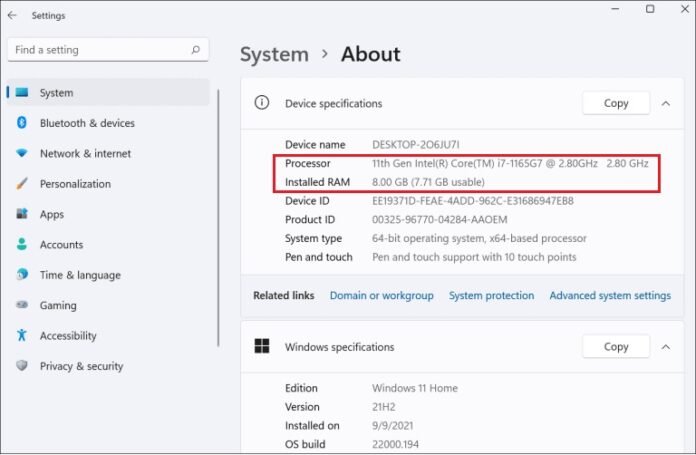Open the System category
This screenshot has height=455, width=696.
click(x=108, y=92)
